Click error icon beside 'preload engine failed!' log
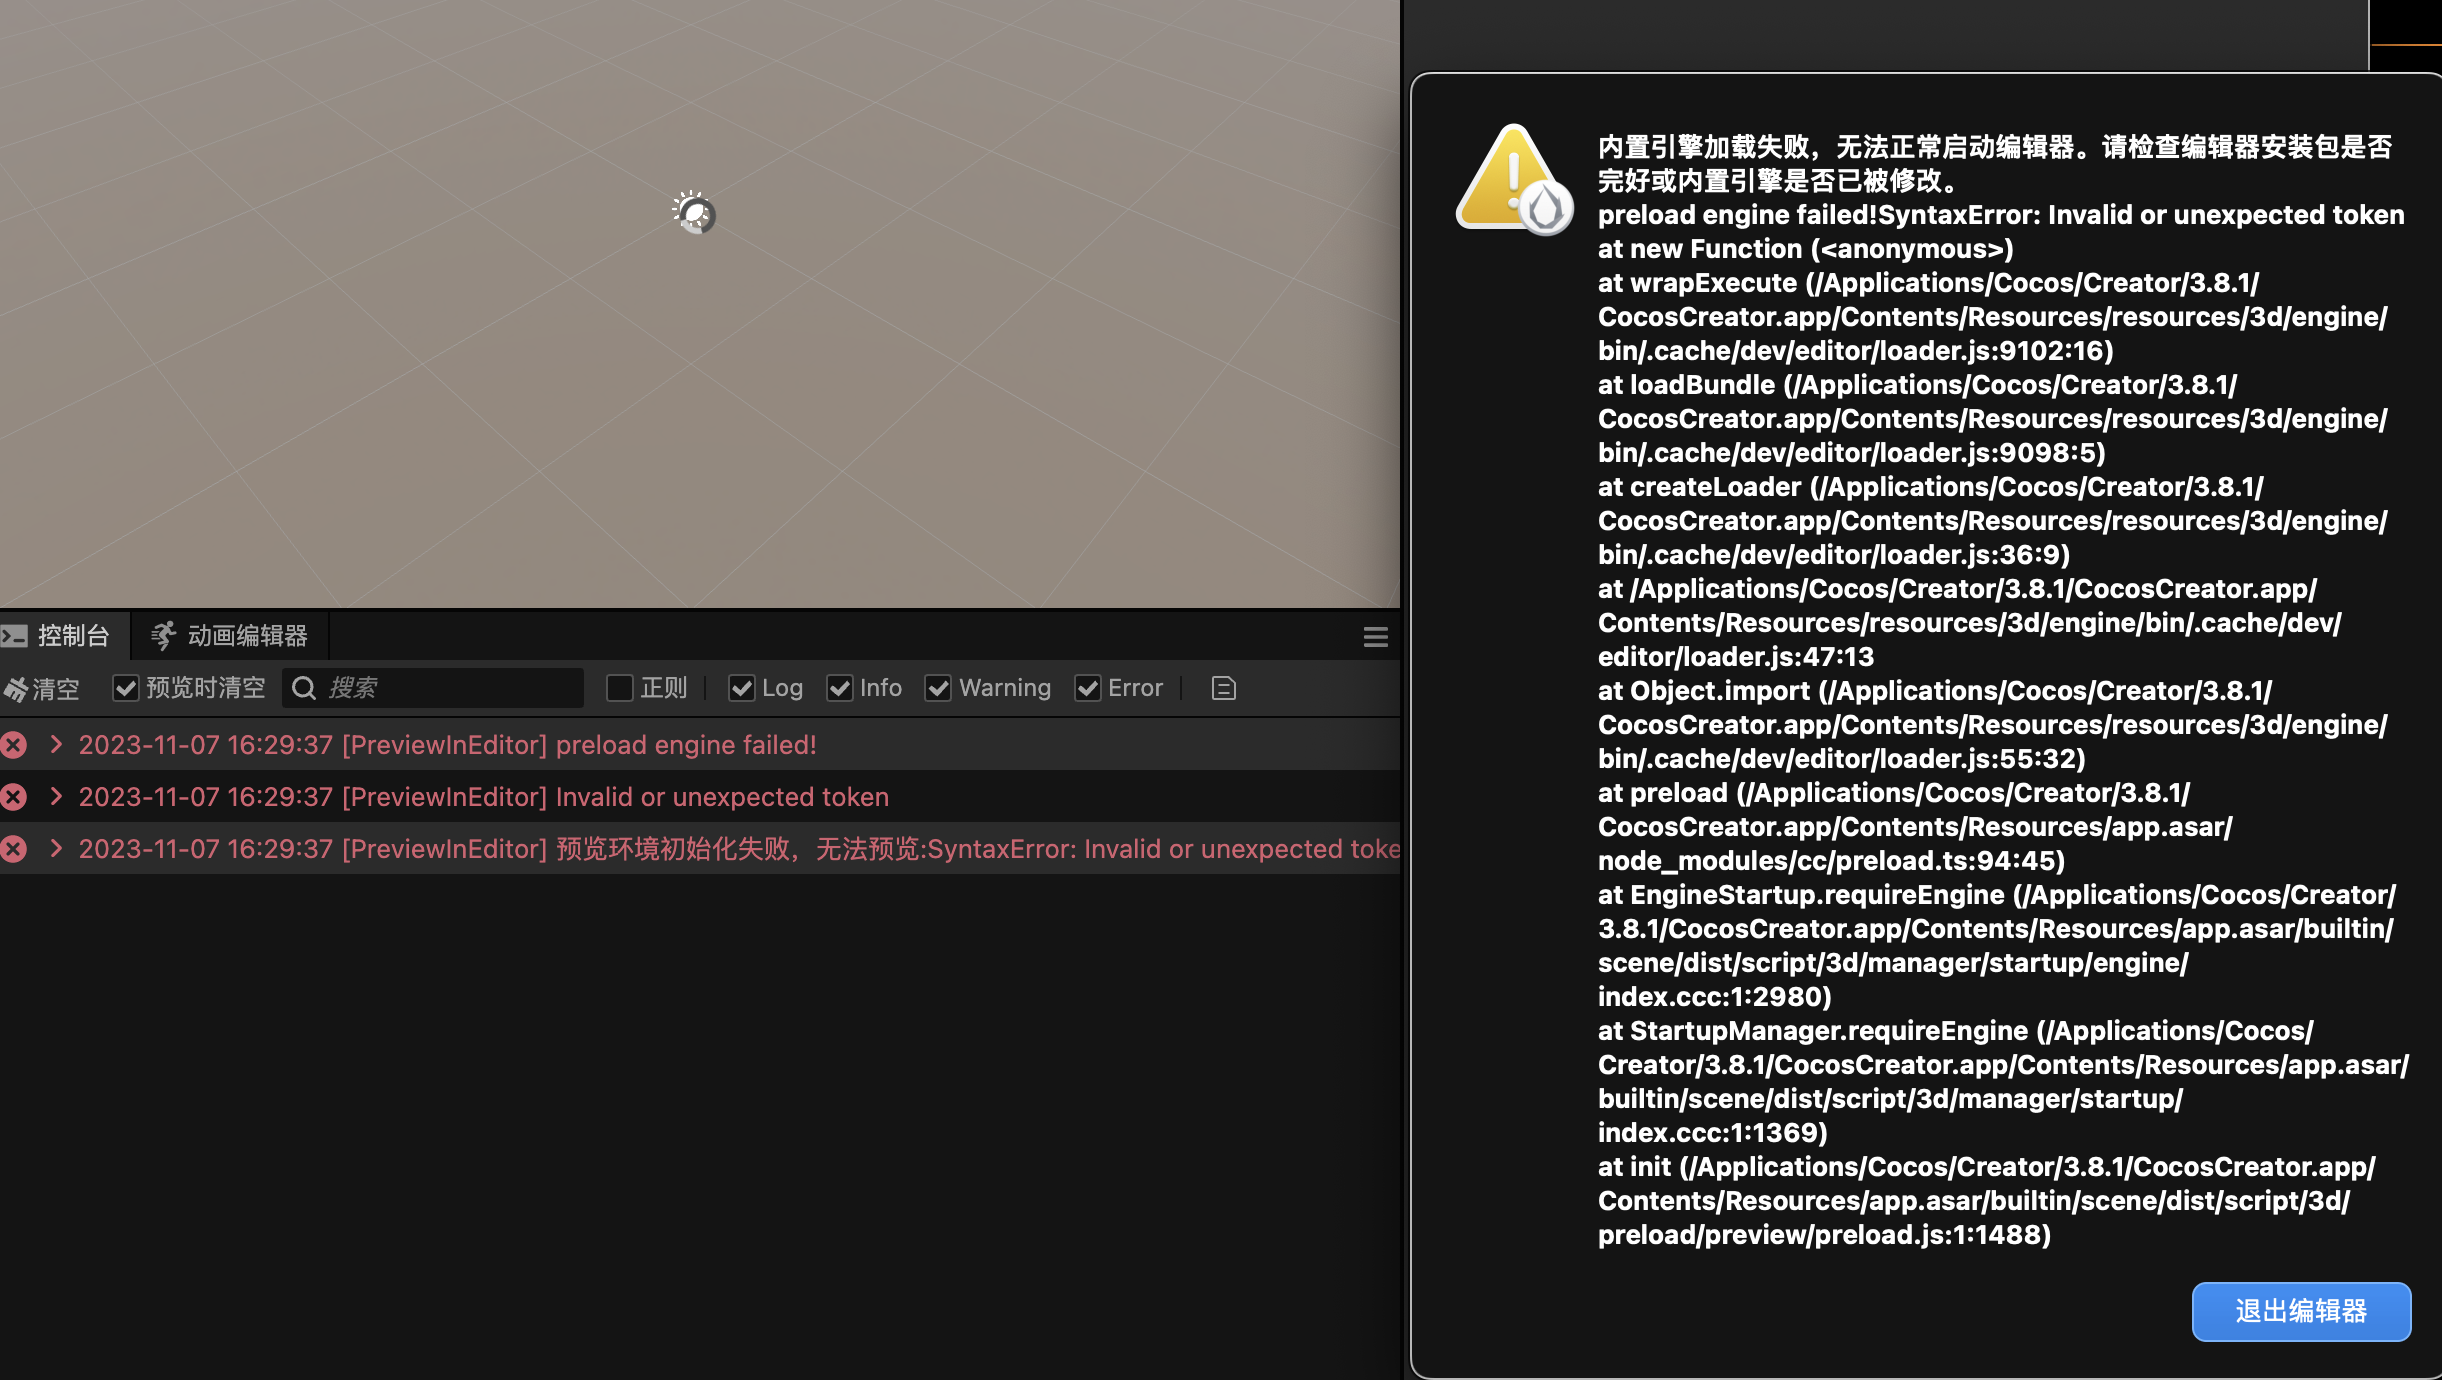Image resolution: width=2442 pixels, height=1380 pixels. click(14, 745)
